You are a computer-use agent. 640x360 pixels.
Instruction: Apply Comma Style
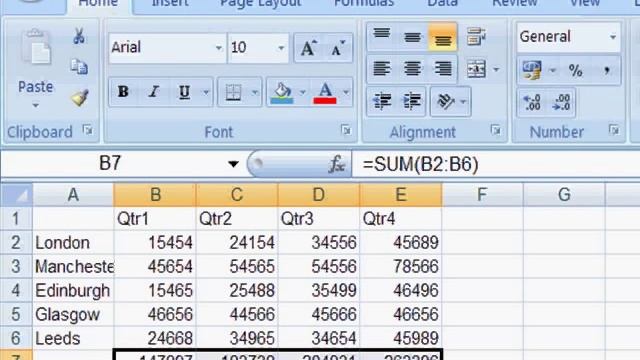(x=607, y=71)
